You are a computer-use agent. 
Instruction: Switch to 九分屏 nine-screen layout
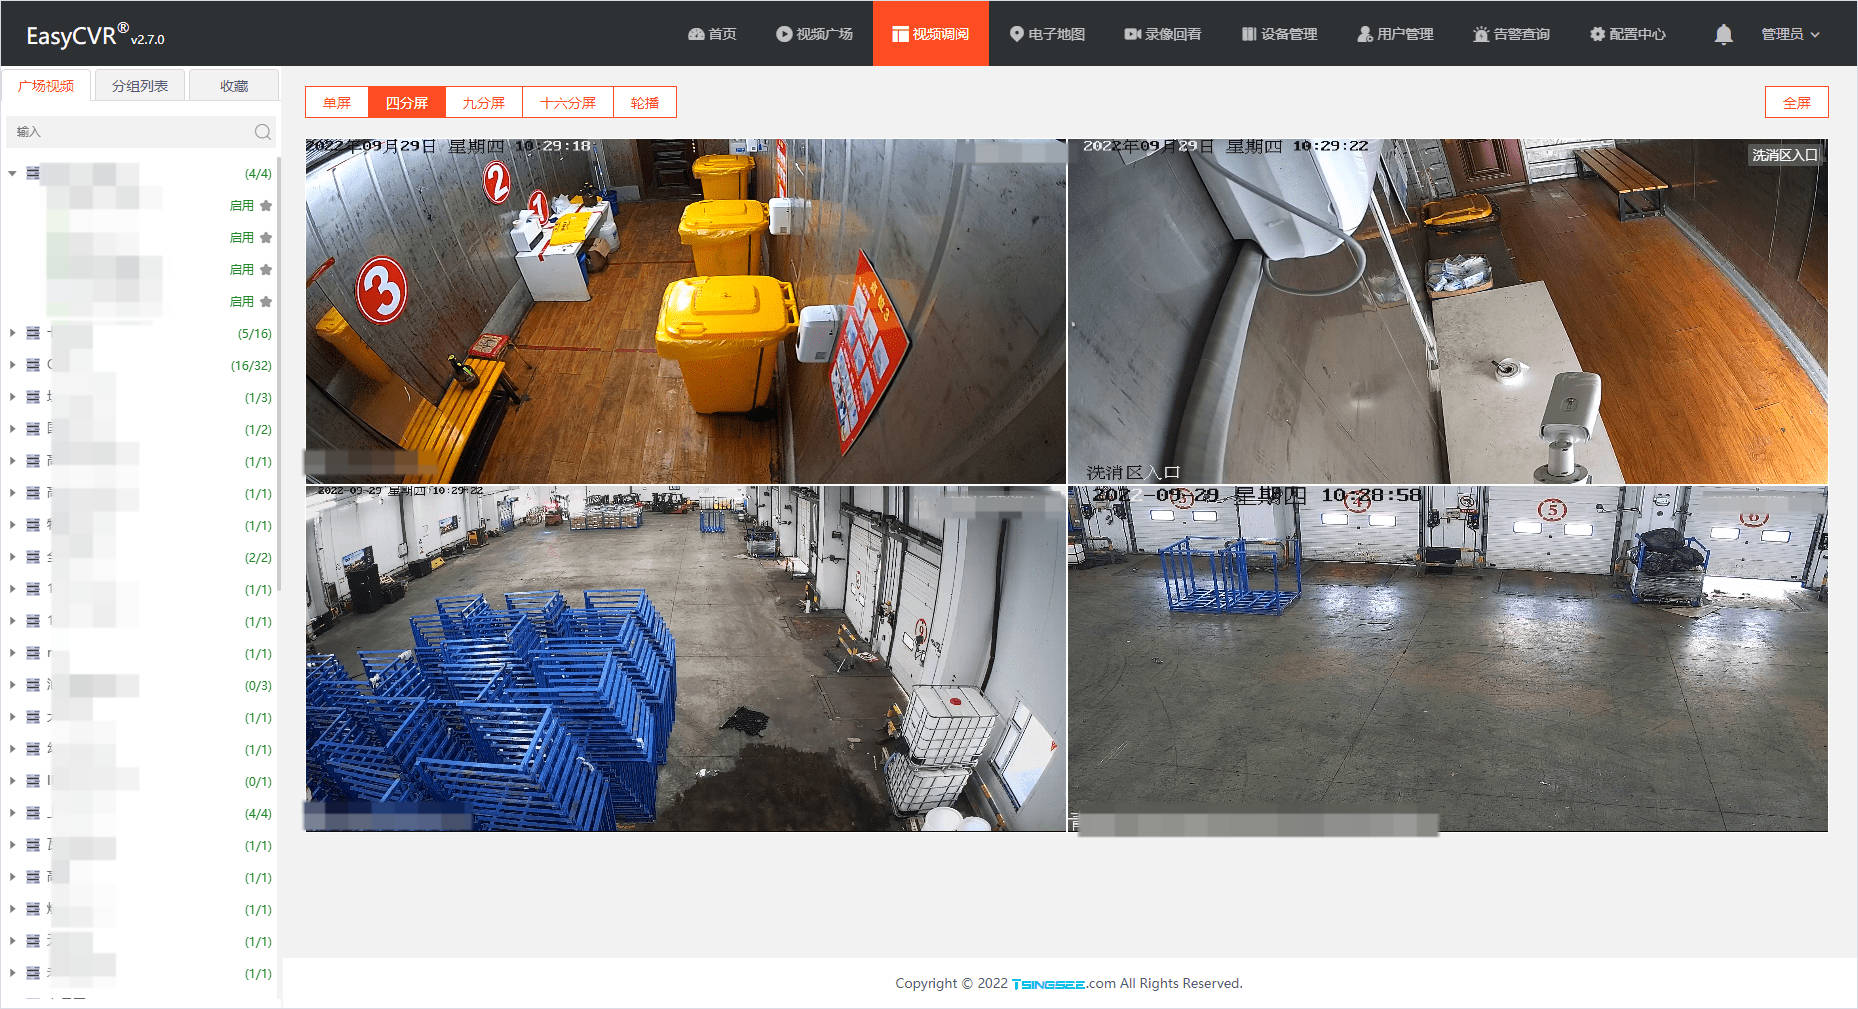[x=484, y=102]
